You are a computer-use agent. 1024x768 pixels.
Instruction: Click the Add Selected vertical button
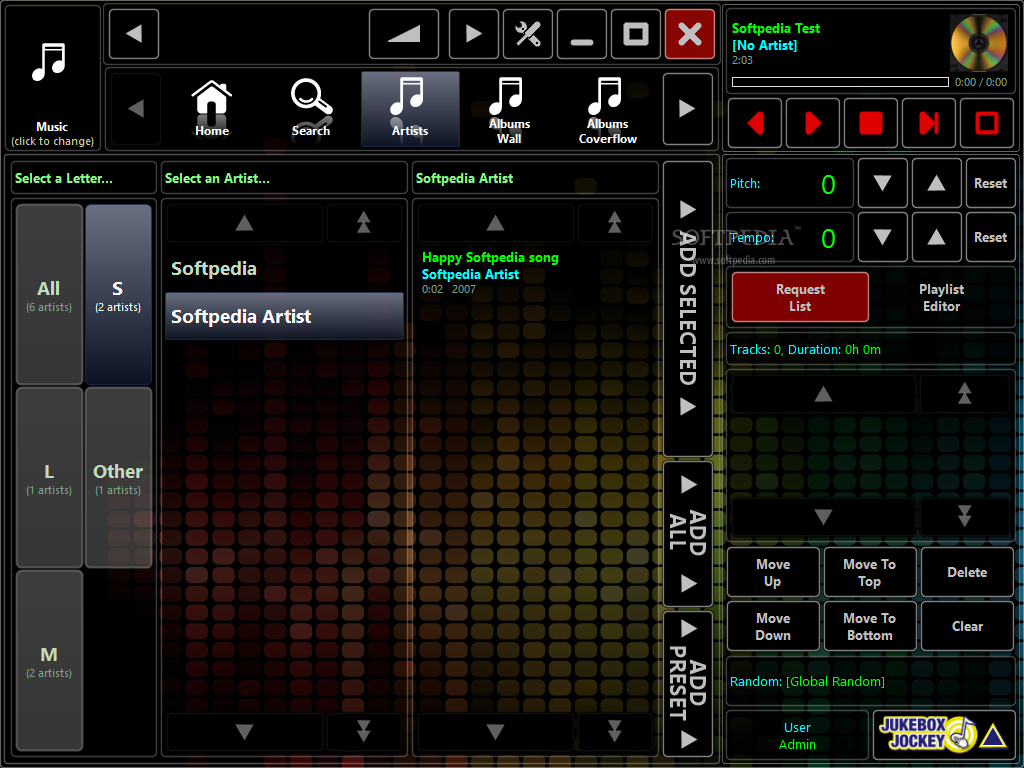[688, 308]
